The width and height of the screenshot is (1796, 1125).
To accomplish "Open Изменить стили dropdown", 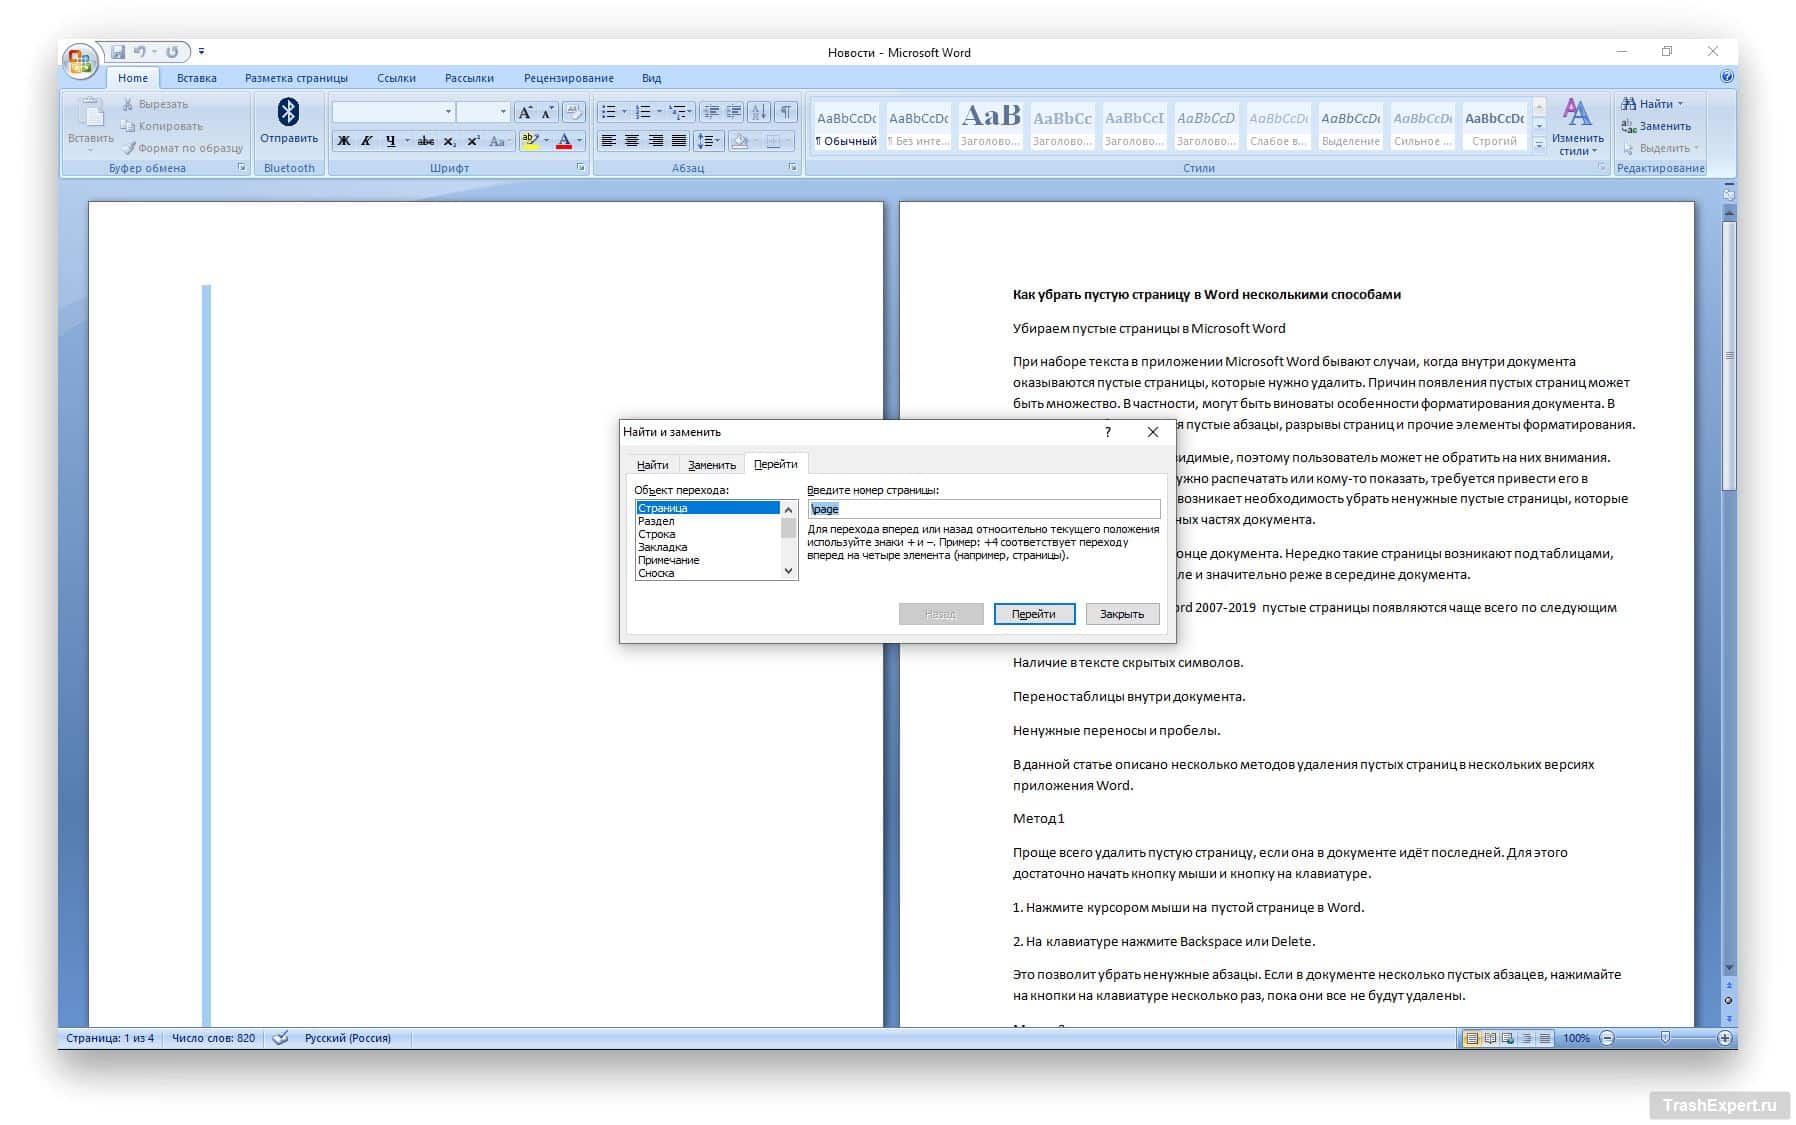I will tap(1577, 127).
